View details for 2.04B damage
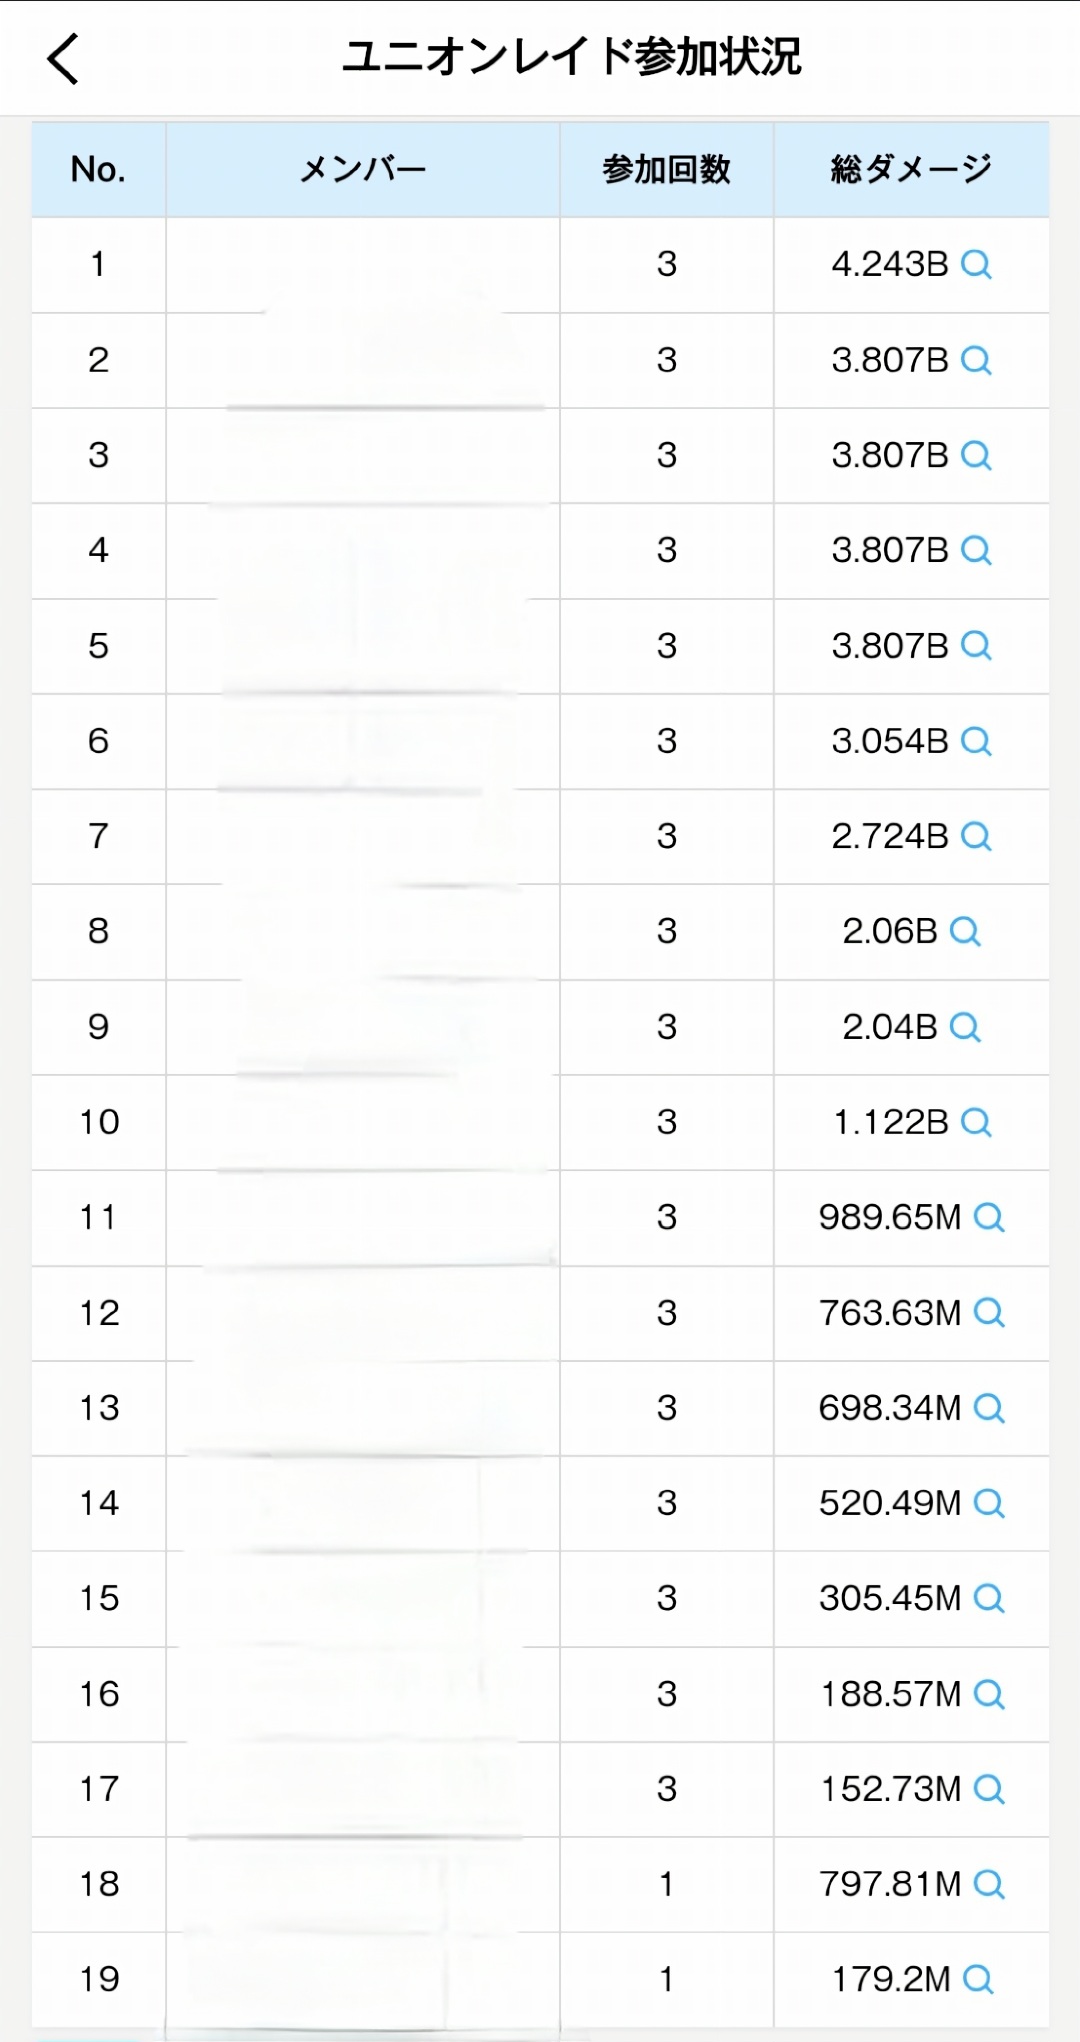Screen dimensions: 1080x2042 pos(965,1028)
